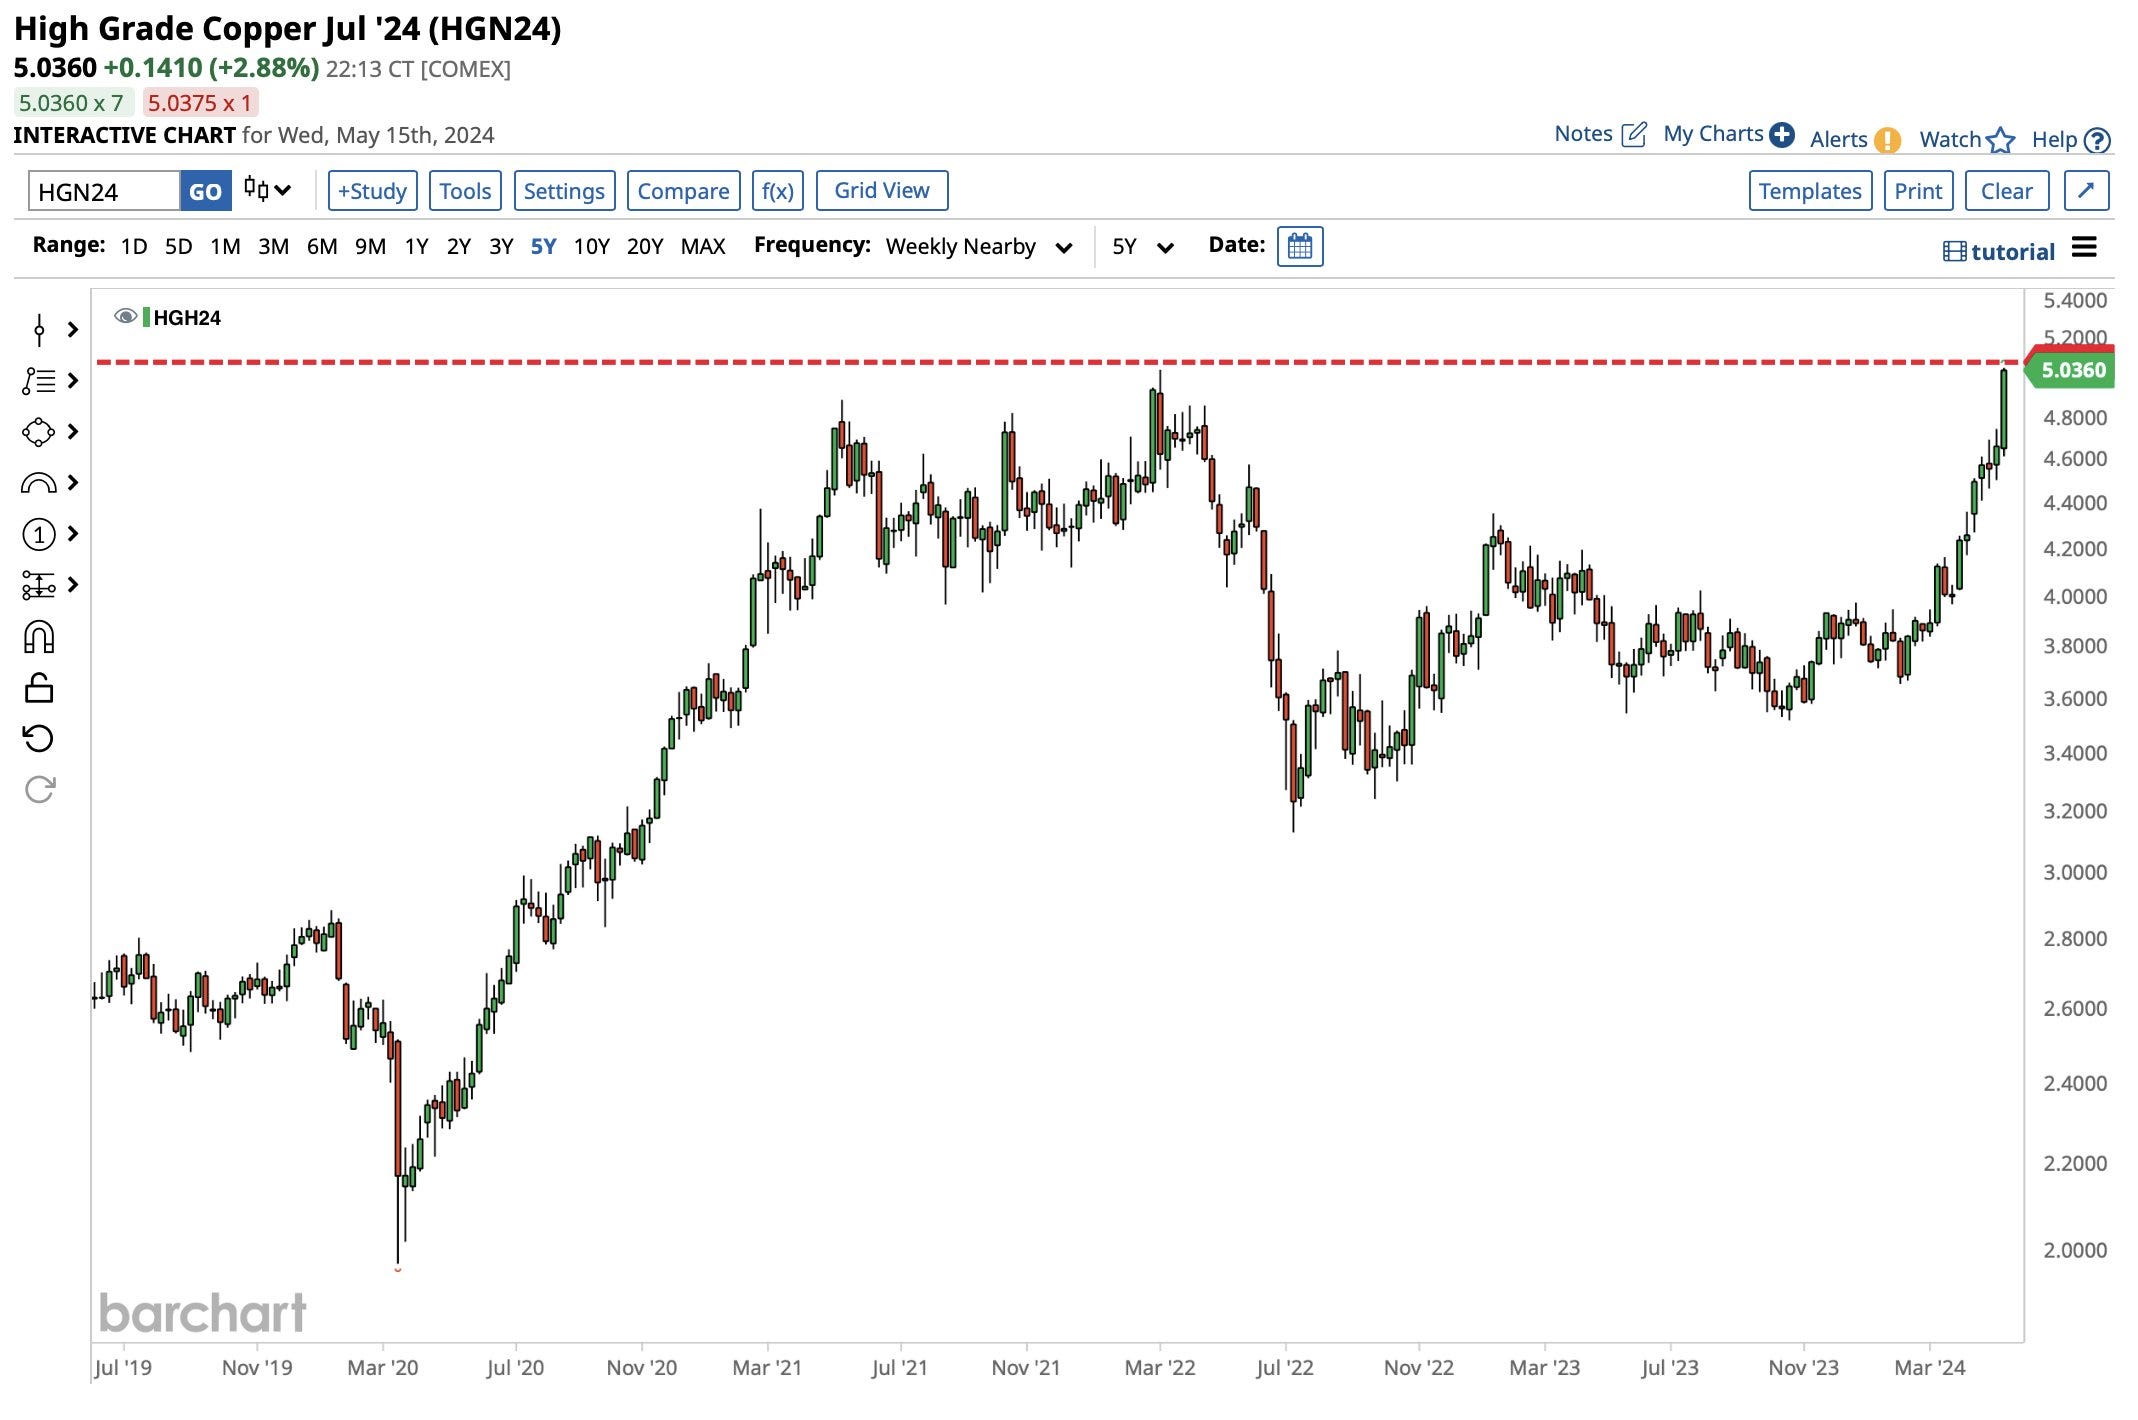The height and width of the screenshot is (1420, 2138).
Task: Select the Fibonacci arc drawing tool
Action: coord(38,483)
